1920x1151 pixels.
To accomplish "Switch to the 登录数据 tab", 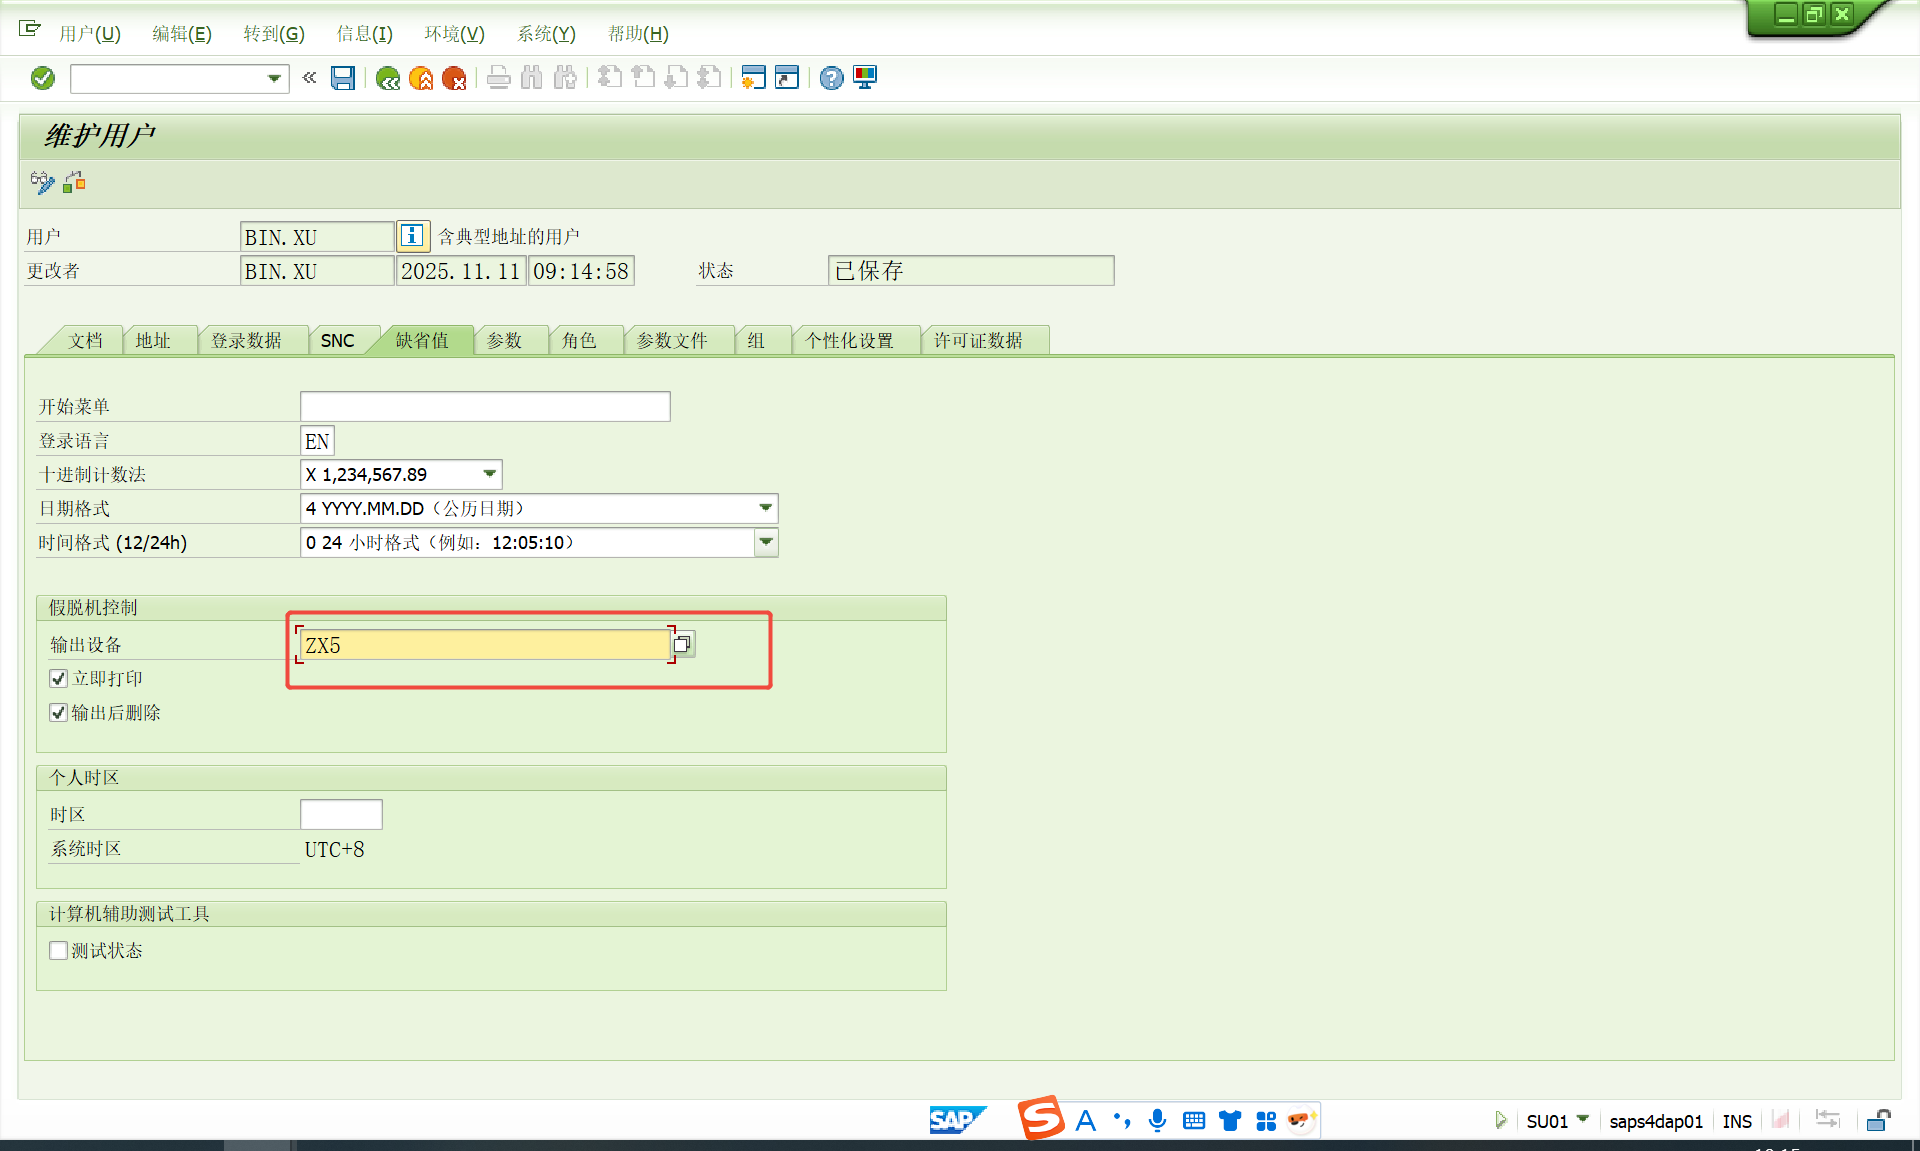I will click(x=246, y=341).
